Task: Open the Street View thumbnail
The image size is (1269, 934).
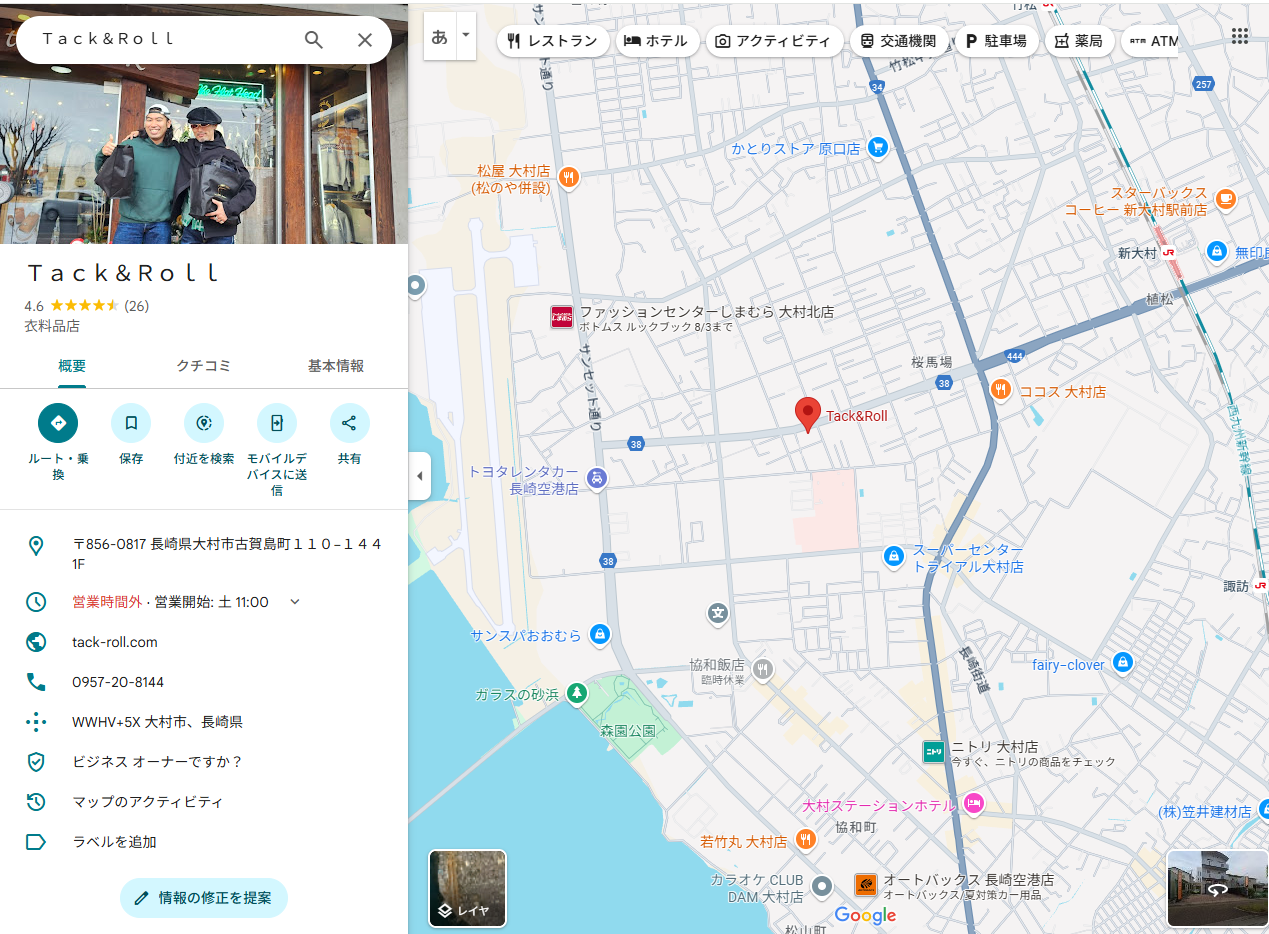Action: point(1218,888)
